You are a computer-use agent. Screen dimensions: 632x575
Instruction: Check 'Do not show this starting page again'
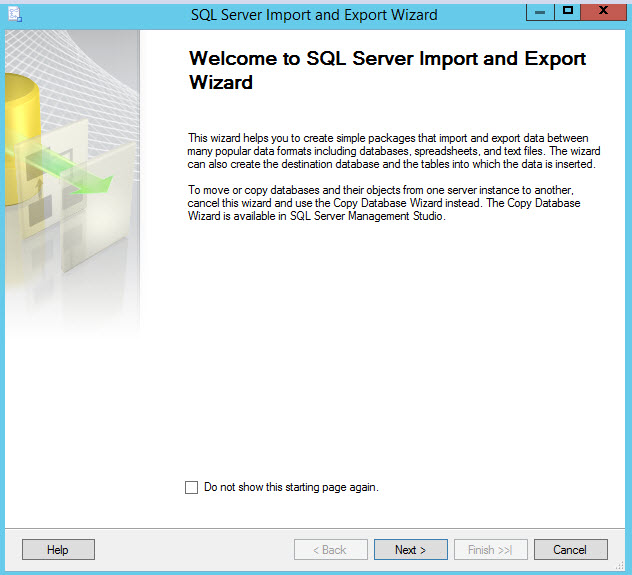point(191,487)
